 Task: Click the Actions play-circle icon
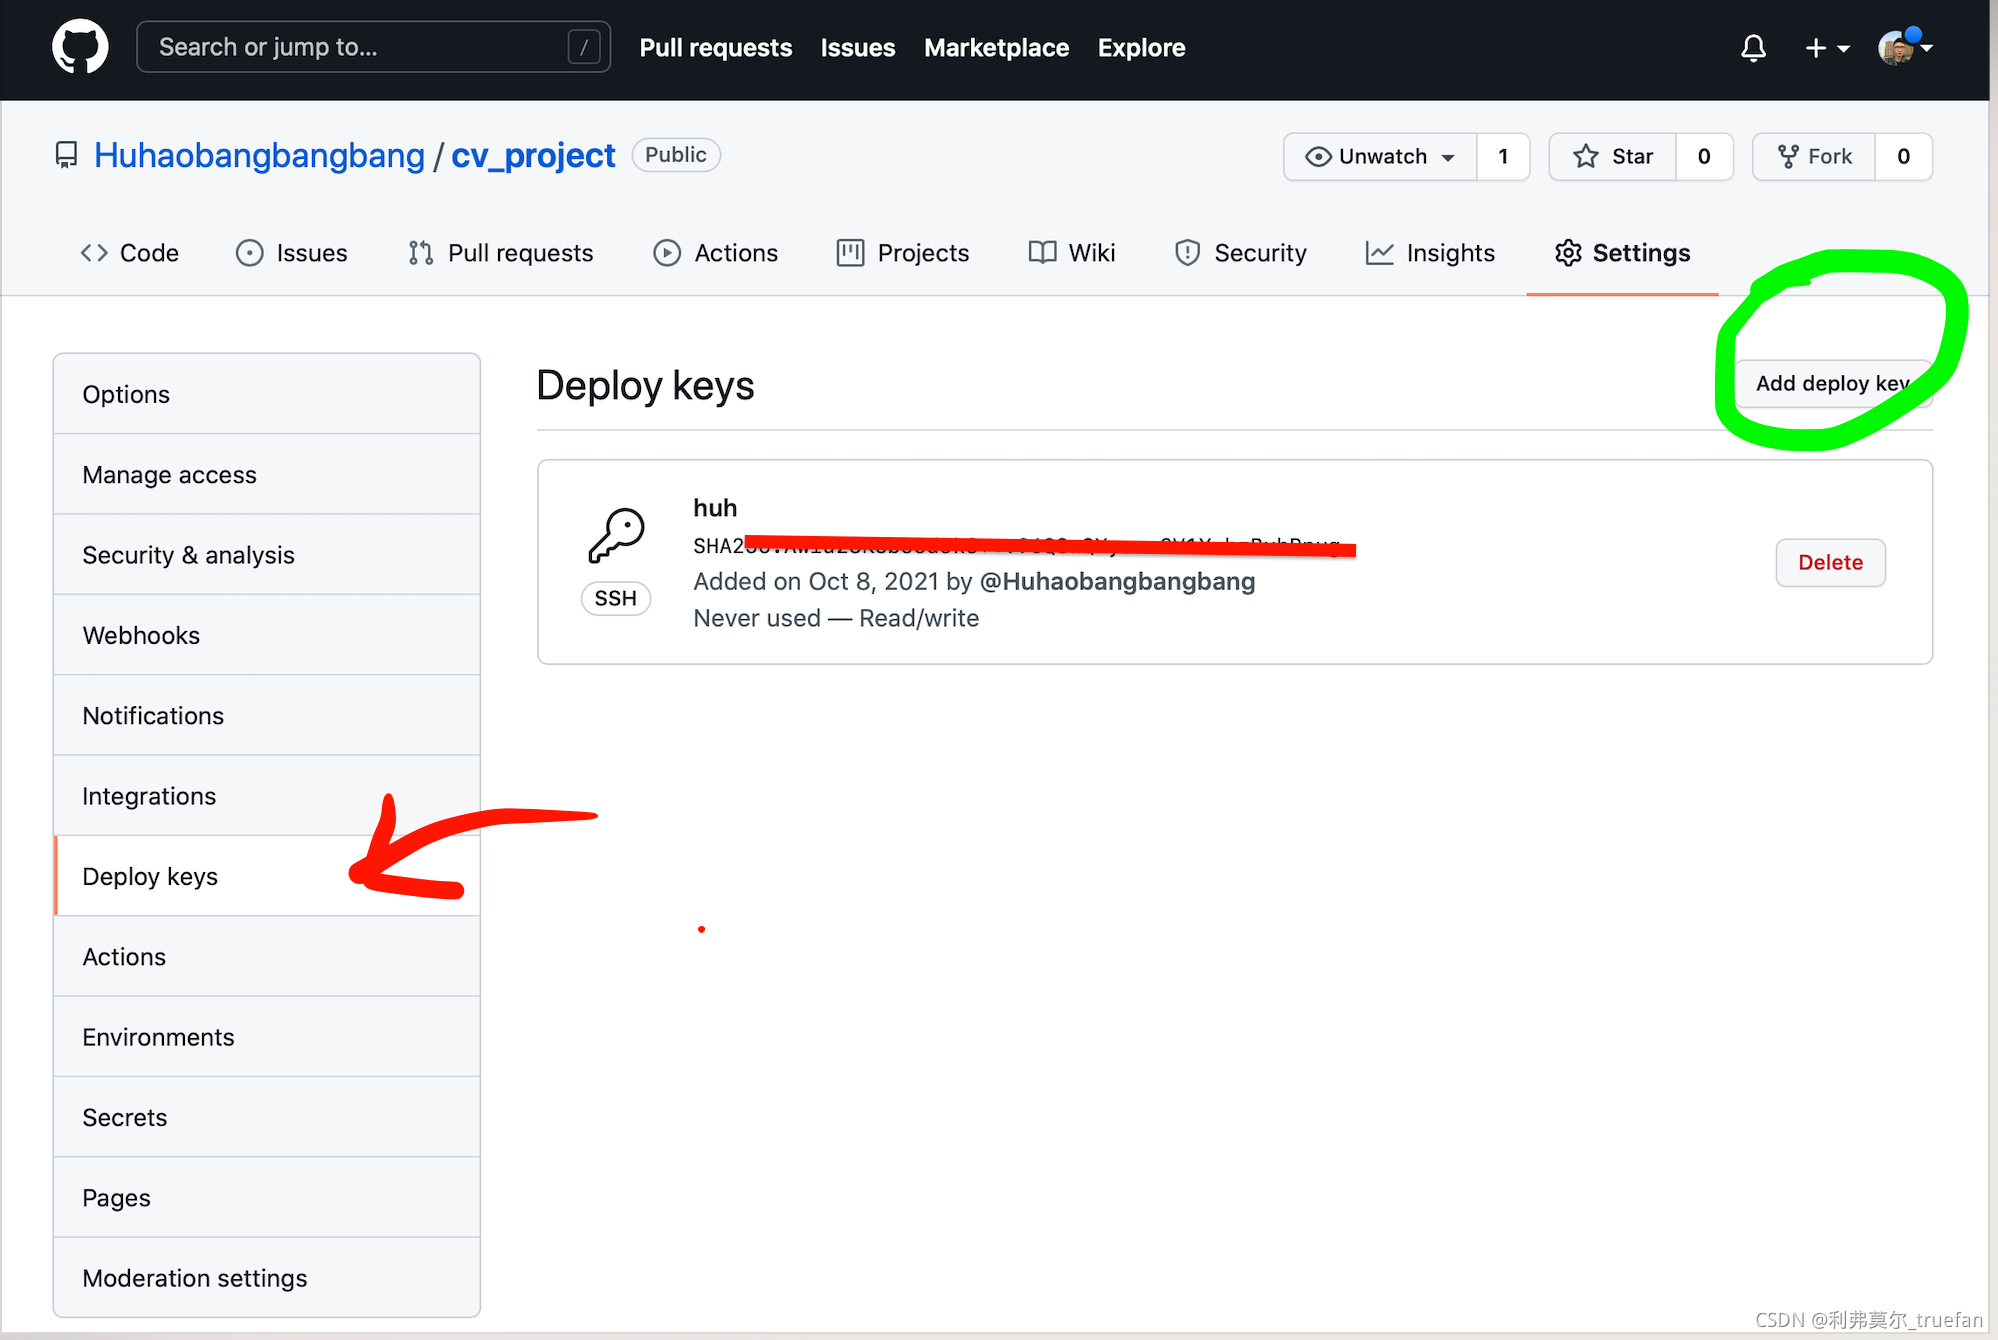click(666, 252)
